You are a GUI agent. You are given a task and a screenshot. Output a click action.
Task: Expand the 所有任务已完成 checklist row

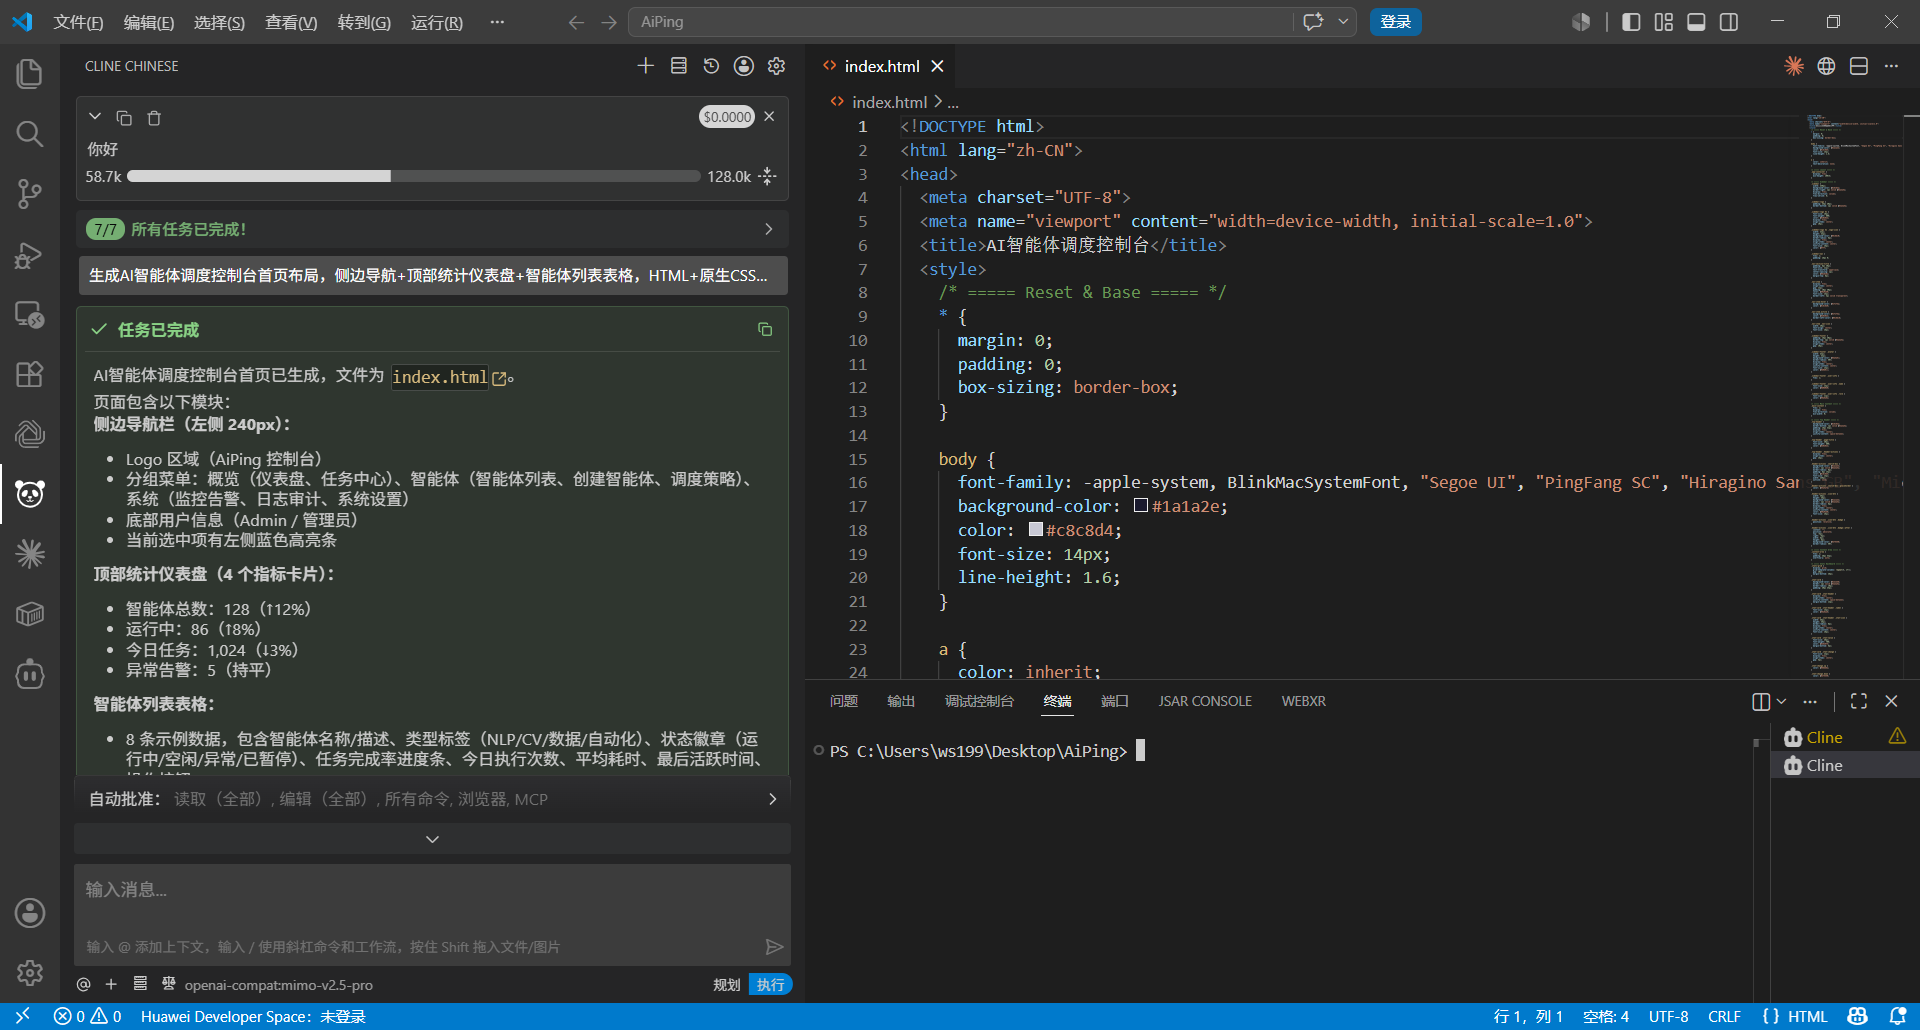tap(432, 229)
